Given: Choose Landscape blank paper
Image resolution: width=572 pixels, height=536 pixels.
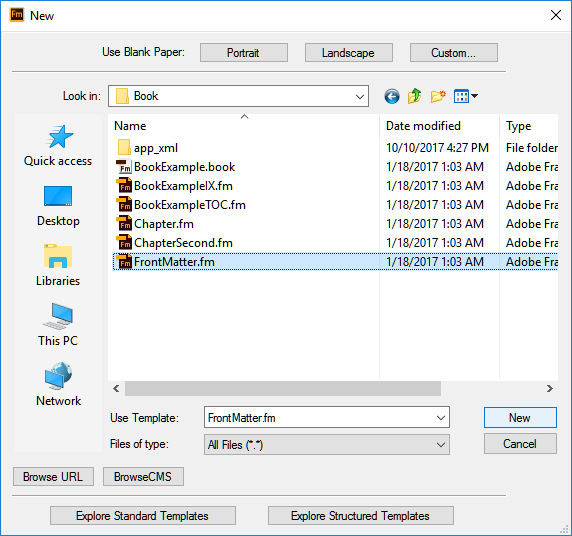Looking at the screenshot, I should [349, 53].
